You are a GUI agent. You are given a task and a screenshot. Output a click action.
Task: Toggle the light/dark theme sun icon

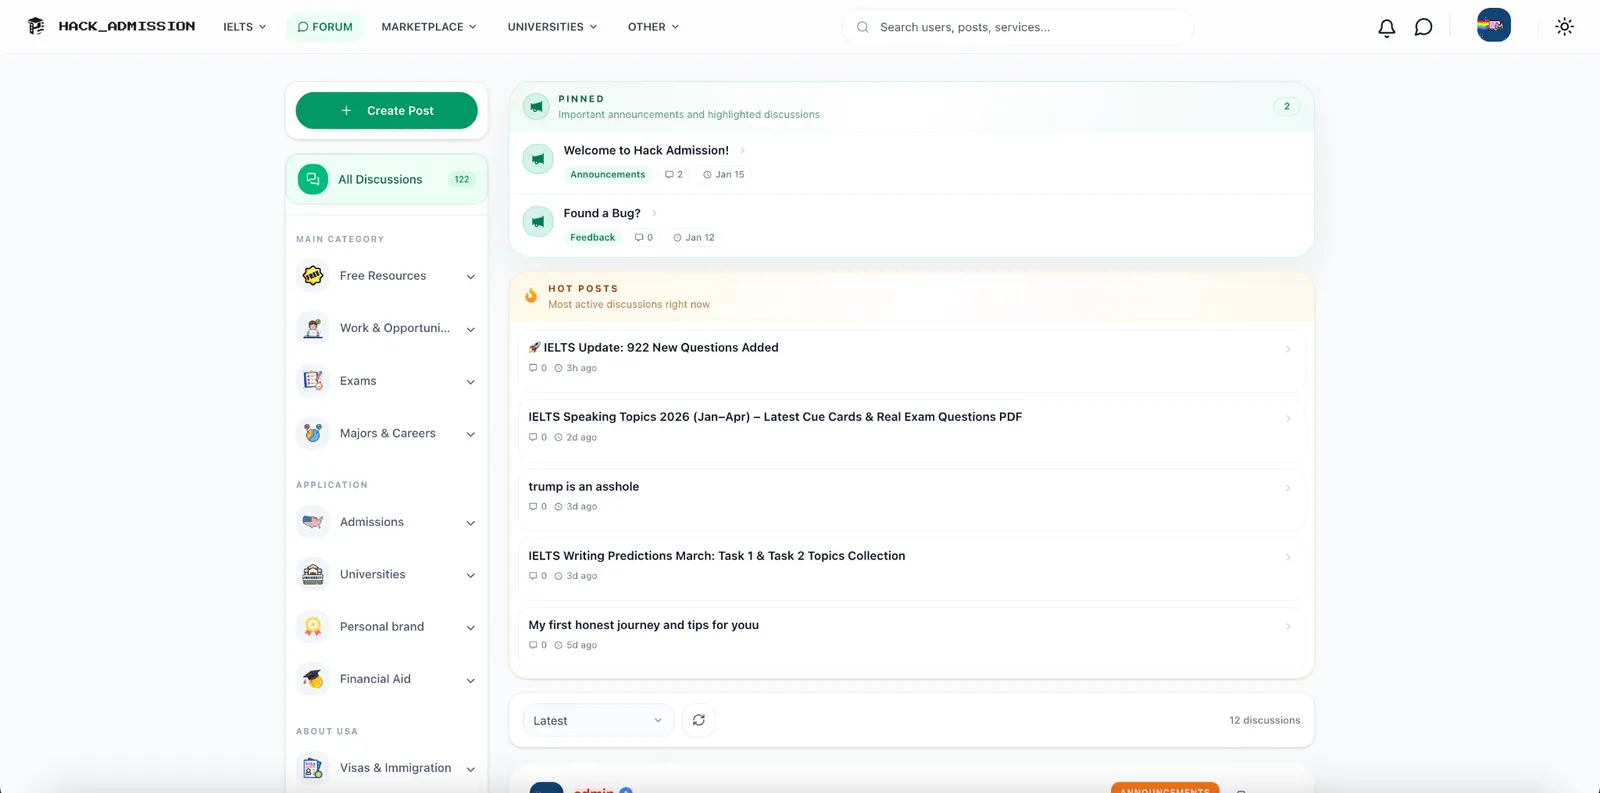coord(1564,27)
